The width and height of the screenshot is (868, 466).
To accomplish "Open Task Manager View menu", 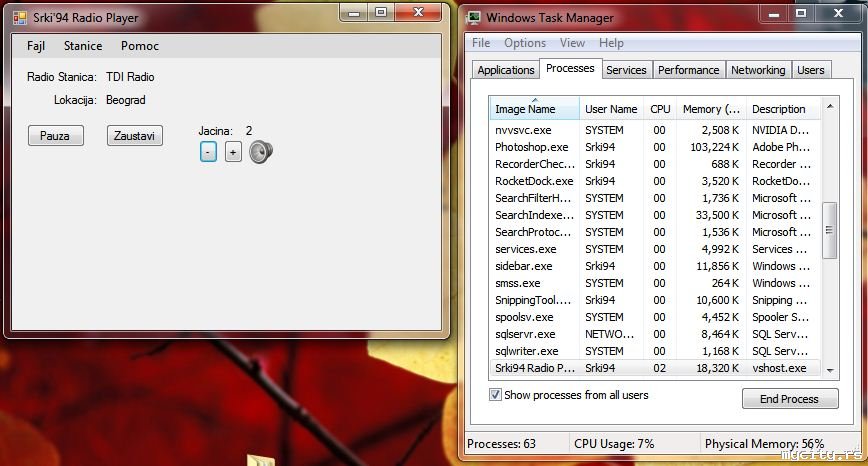I will pos(572,43).
